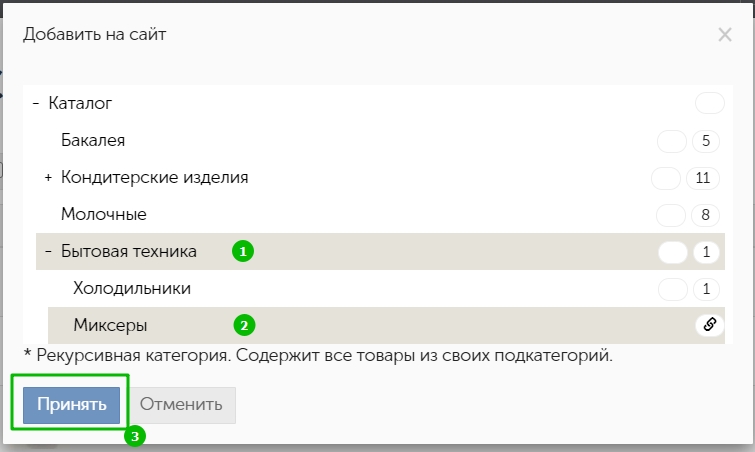Select the Бакалея category
This screenshot has height=452, width=755.
click(x=93, y=141)
